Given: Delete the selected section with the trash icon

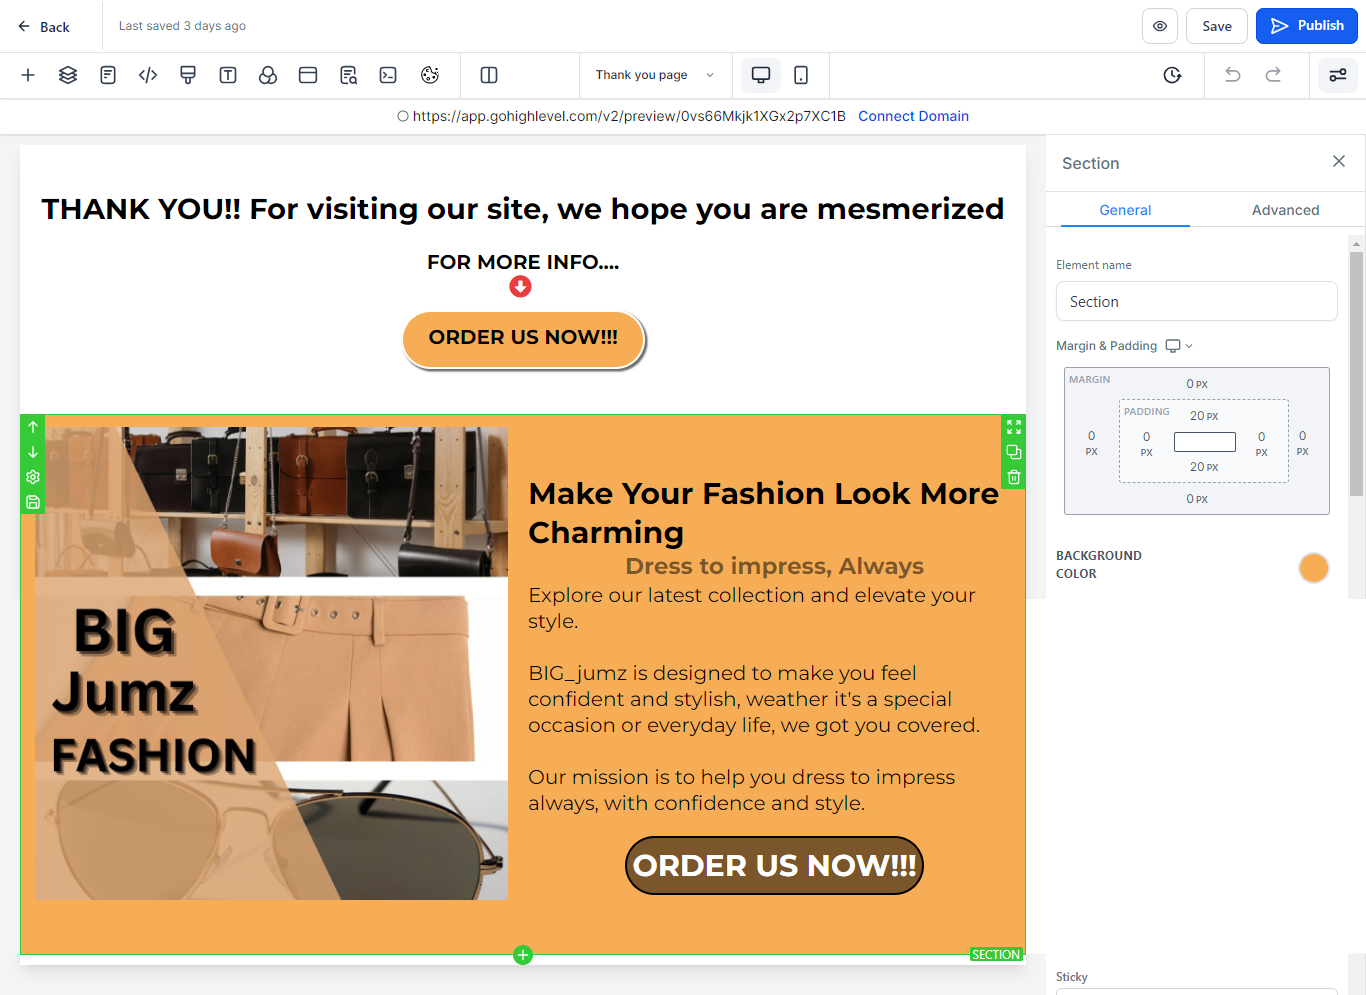Looking at the screenshot, I should point(1014,477).
